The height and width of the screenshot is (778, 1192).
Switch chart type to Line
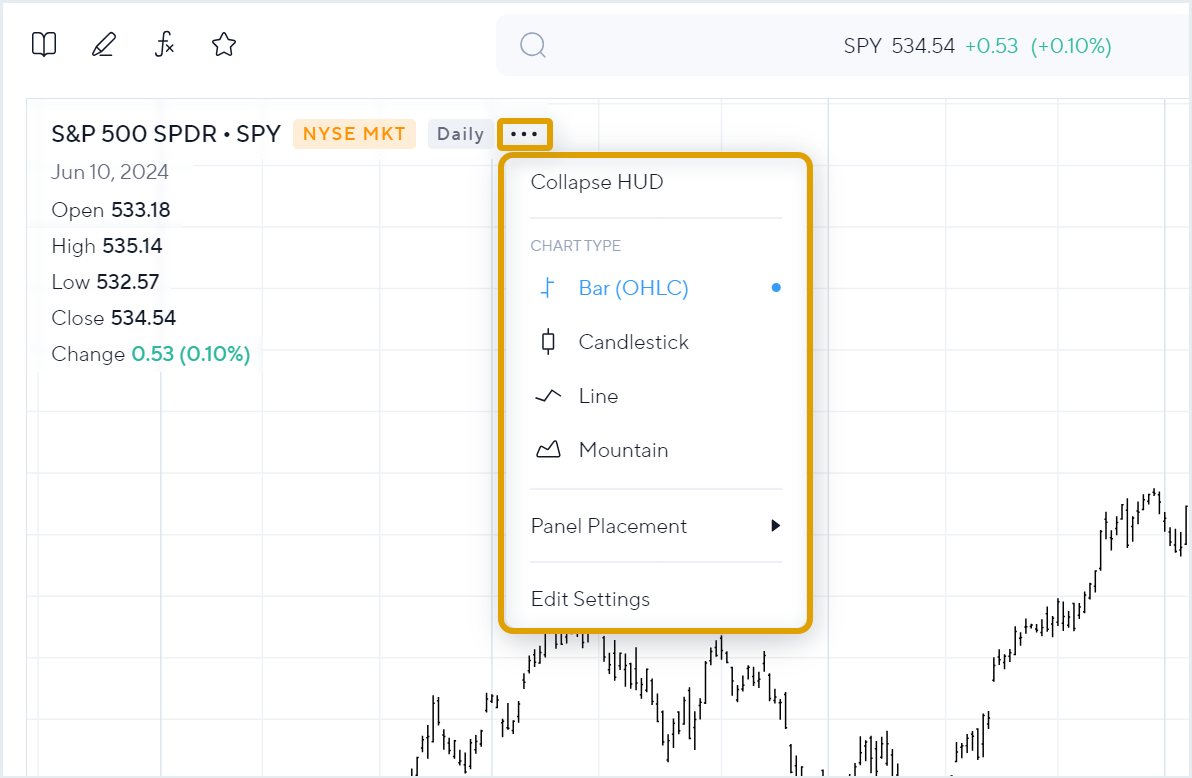[x=656, y=396]
